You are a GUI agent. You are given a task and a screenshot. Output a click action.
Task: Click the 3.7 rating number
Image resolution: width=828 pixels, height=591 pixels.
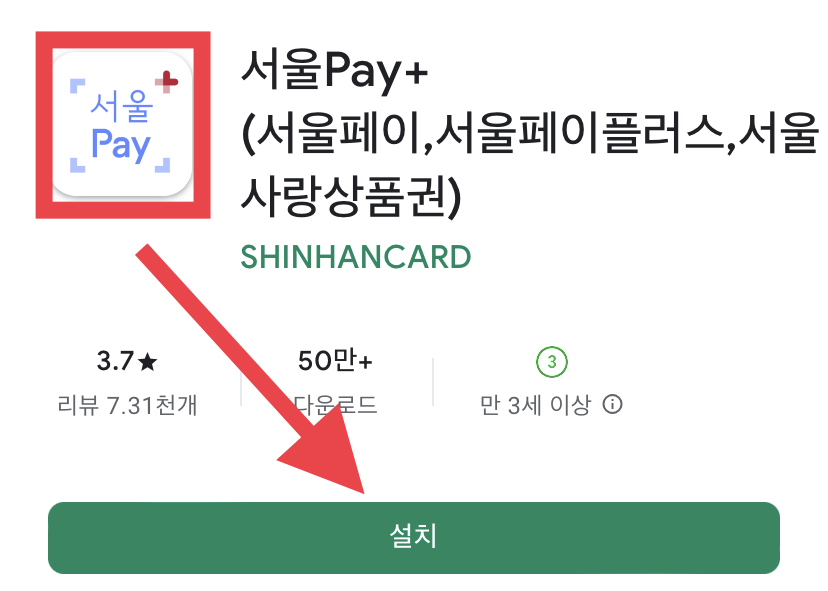click(x=115, y=362)
